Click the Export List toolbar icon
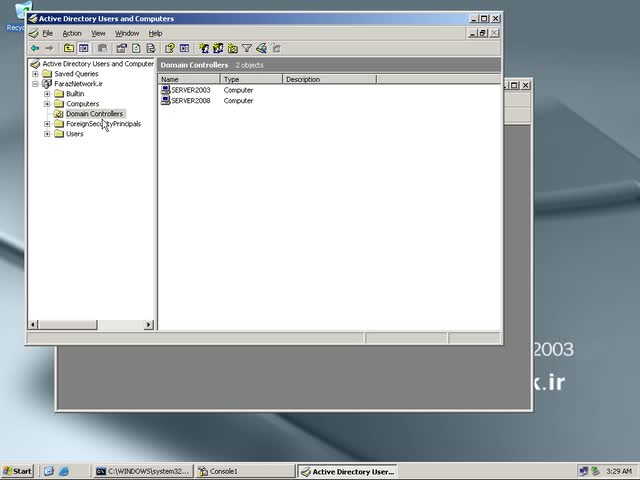The height and width of the screenshot is (480, 640). click(151, 49)
